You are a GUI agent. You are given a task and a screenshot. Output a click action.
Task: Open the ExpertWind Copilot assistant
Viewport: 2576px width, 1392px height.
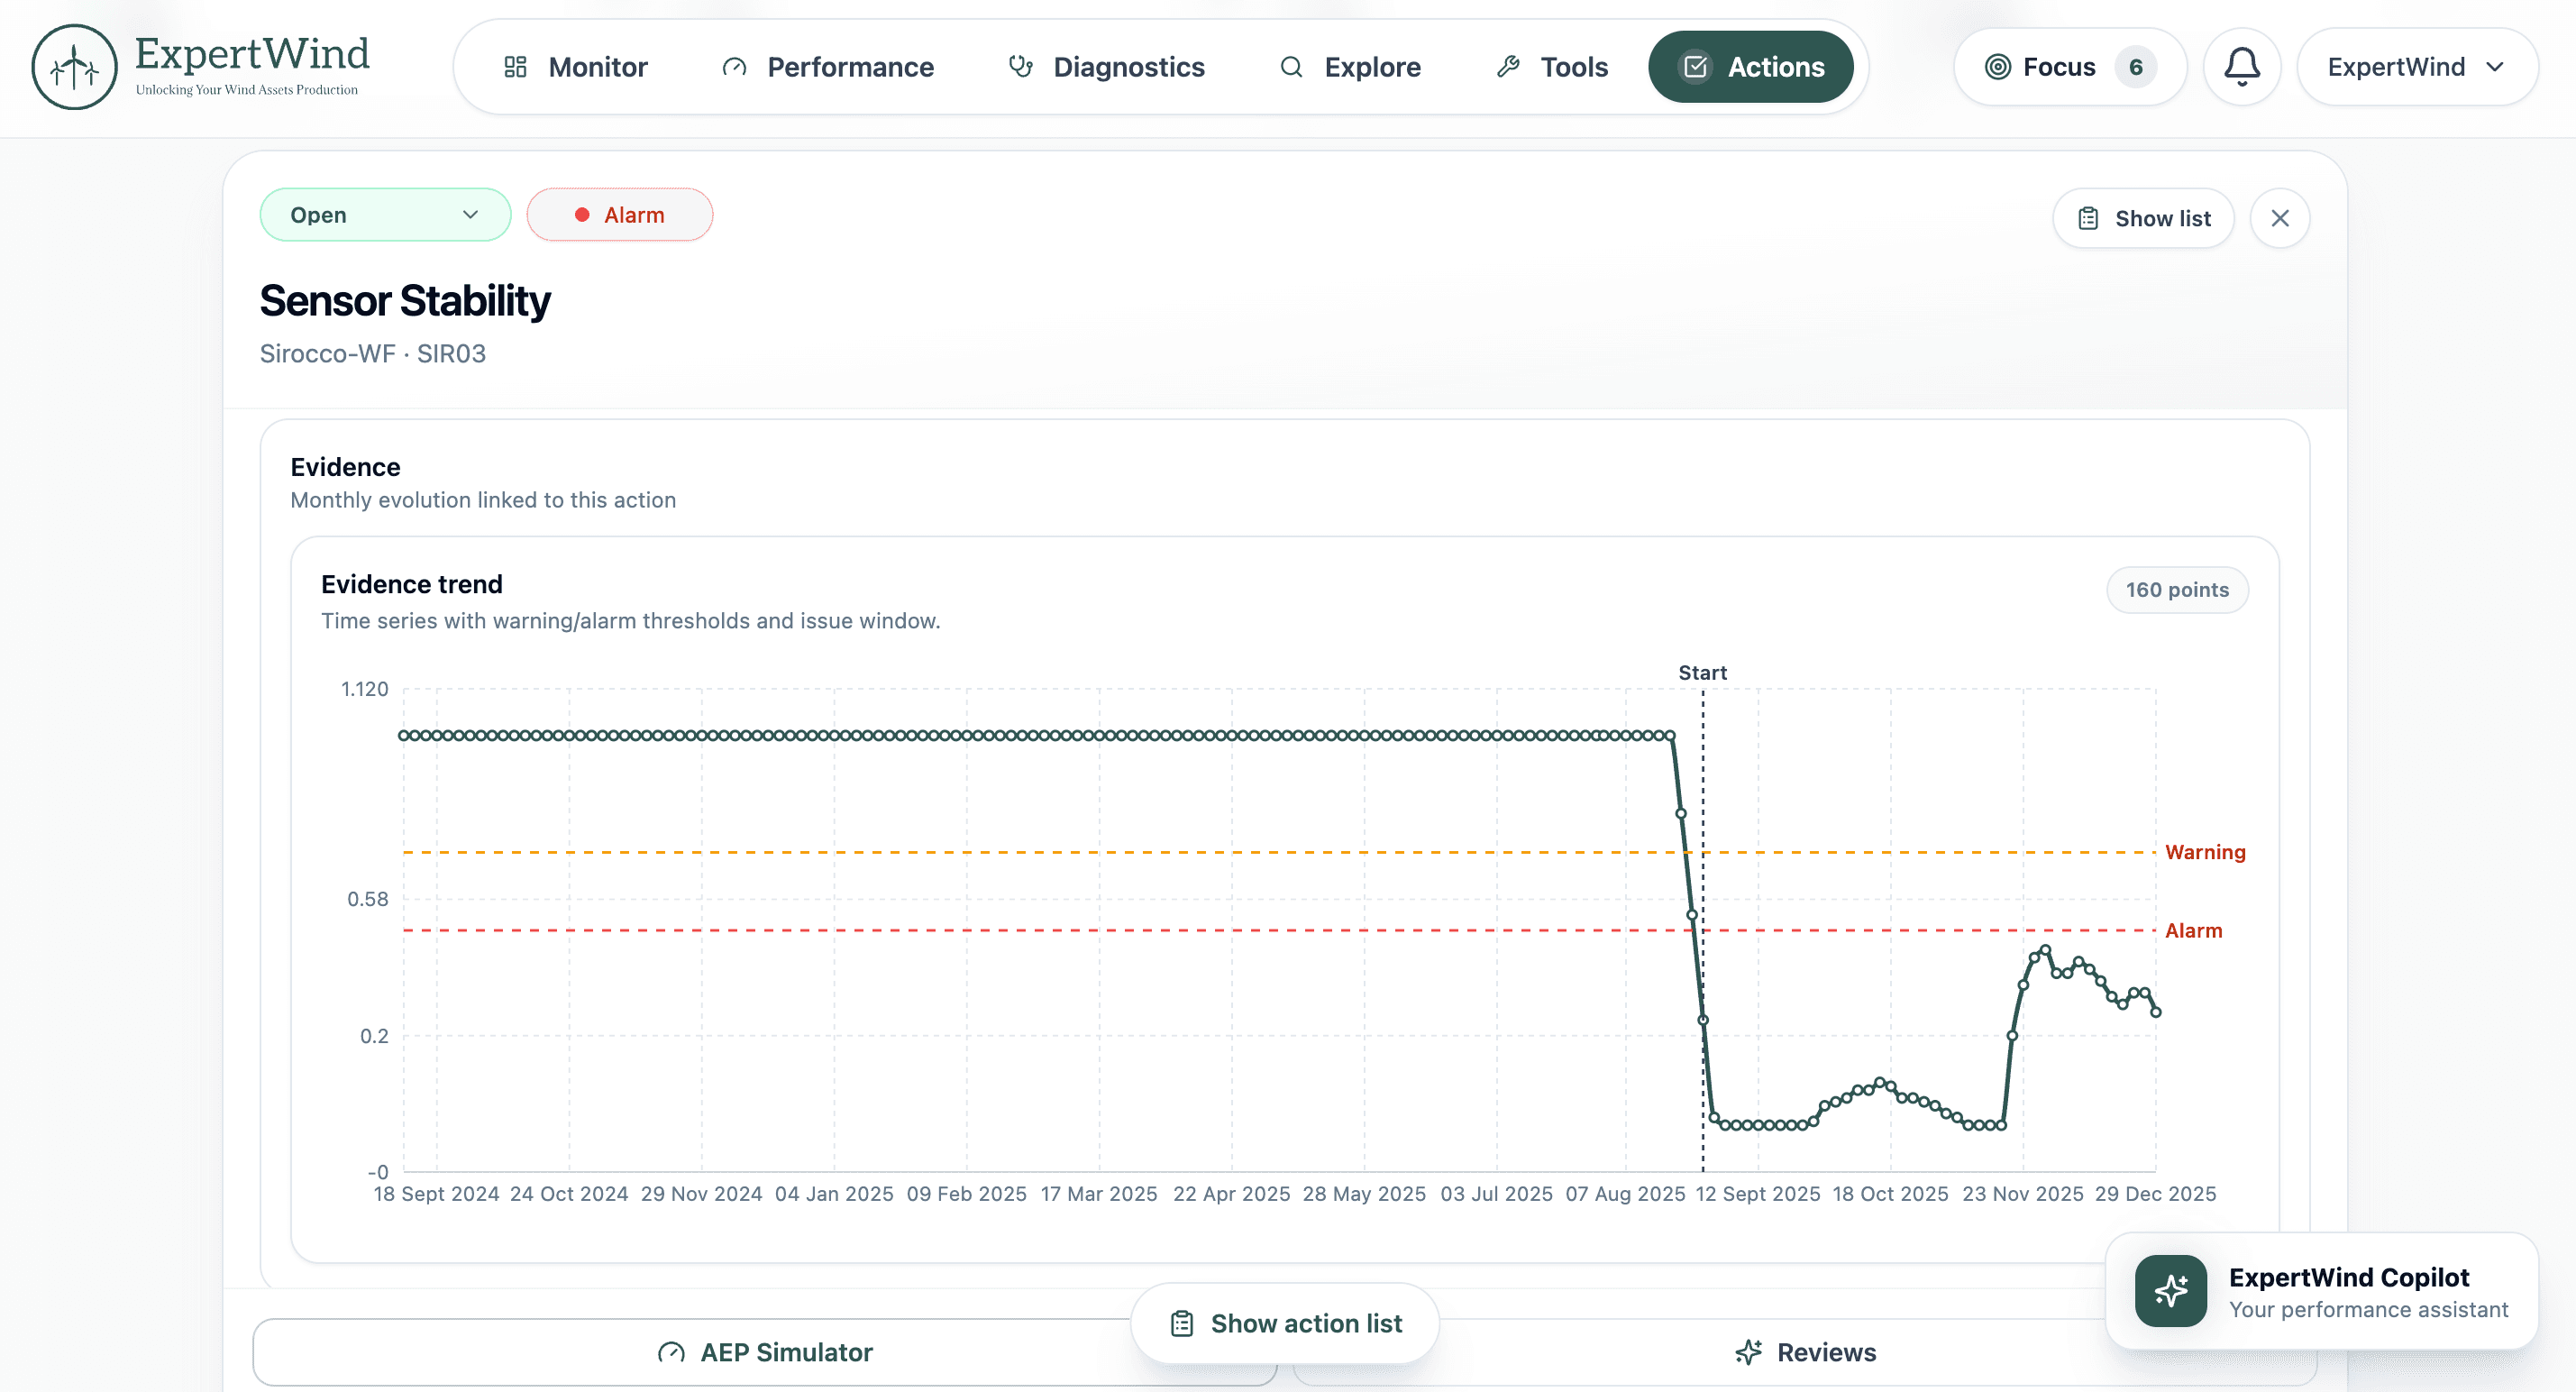click(x=2322, y=1292)
